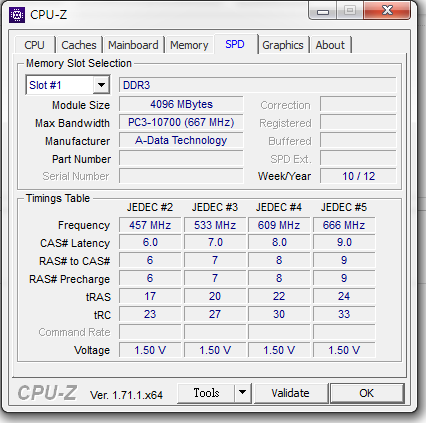Click the JEDEC #4 column header
This screenshot has height=423, width=426.
(x=279, y=207)
